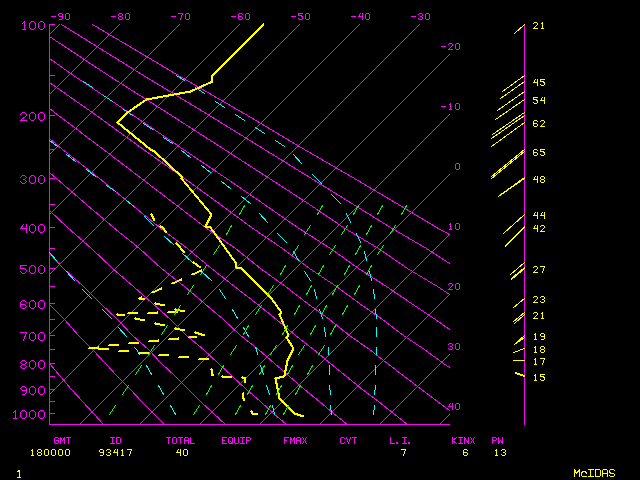Click the wind speed value 15
This screenshot has height=480, width=640.
(x=539, y=377)
